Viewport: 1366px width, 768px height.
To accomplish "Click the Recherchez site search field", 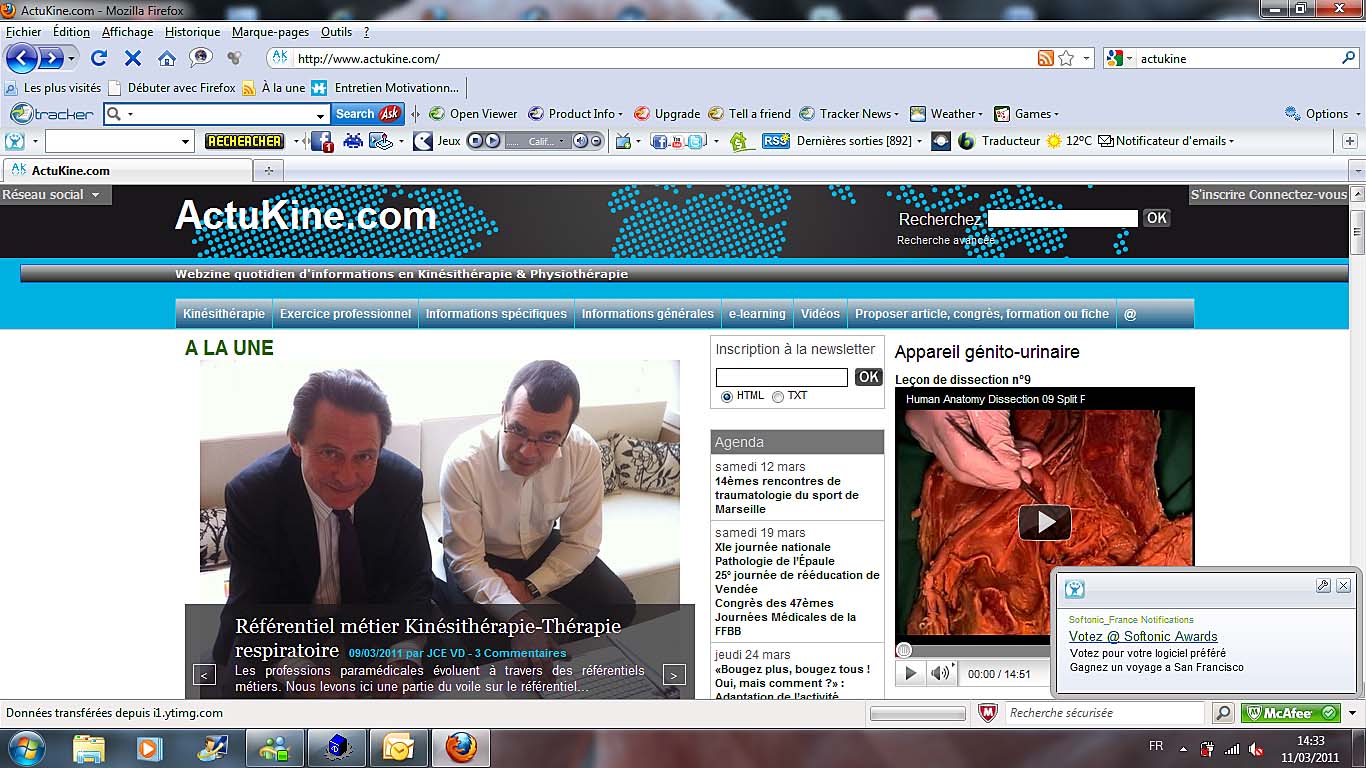I will click(1062, 218).
